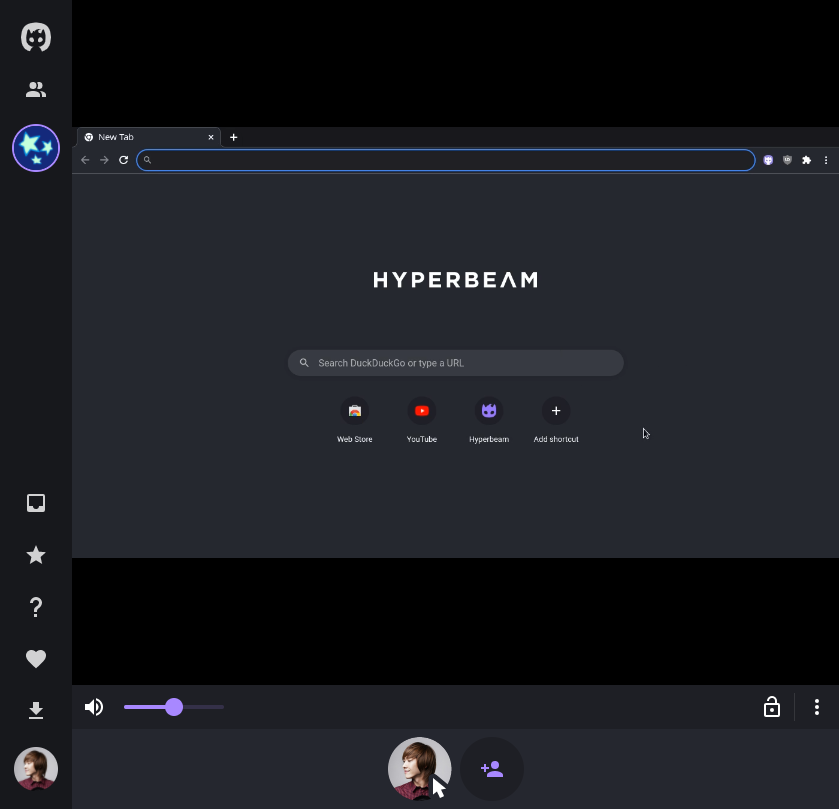
Task: Open user profile avatar in sidebar
Action: point(36,769)
